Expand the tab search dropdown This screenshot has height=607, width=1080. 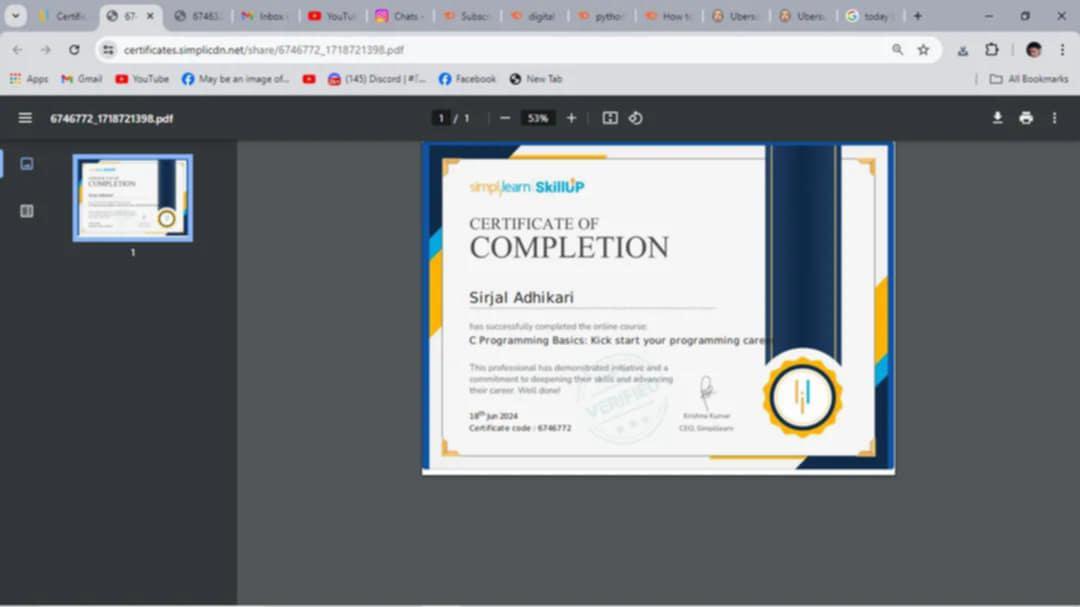pyautogui.click(x=15, y=16)
